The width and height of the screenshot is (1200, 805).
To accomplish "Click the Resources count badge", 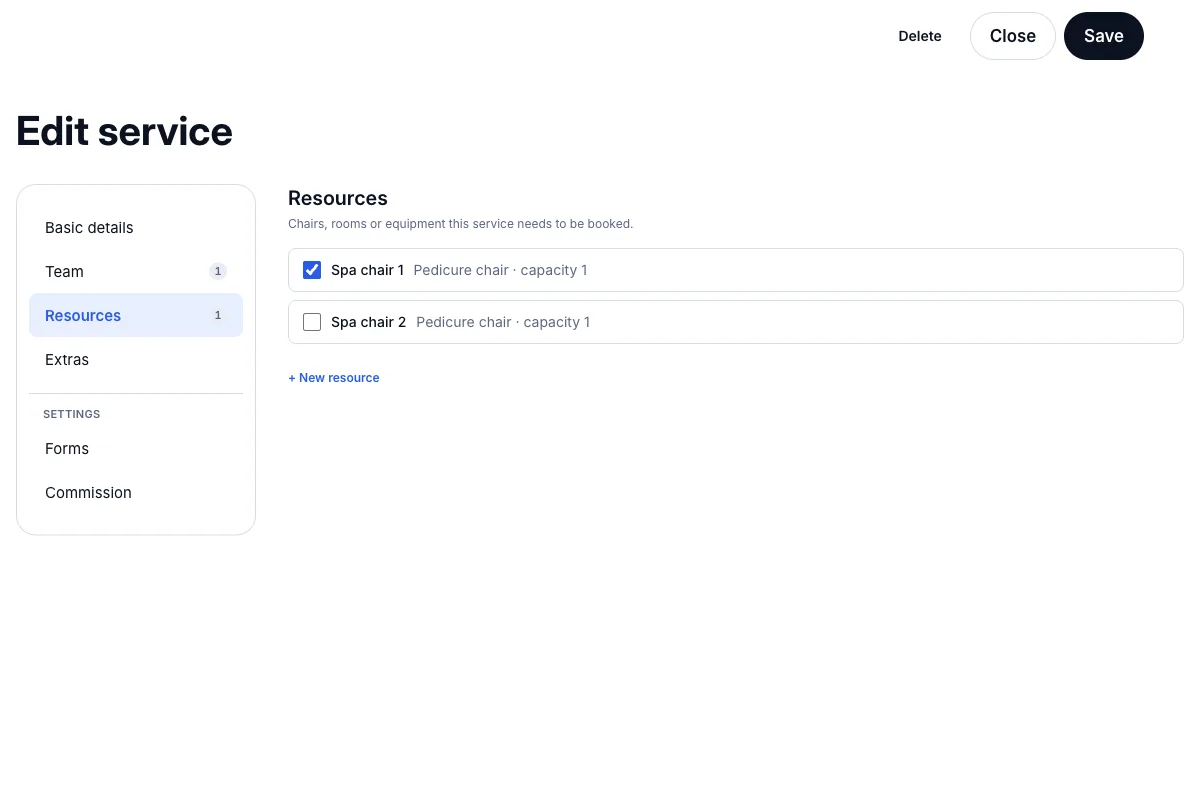I will (218, 315).
